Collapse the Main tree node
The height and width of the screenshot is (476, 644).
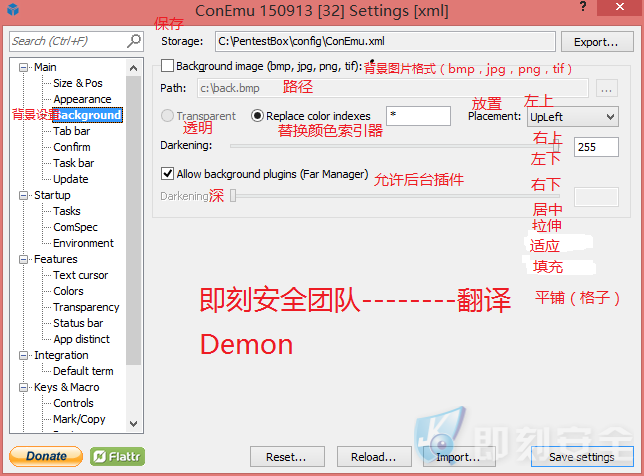[23, 67]
